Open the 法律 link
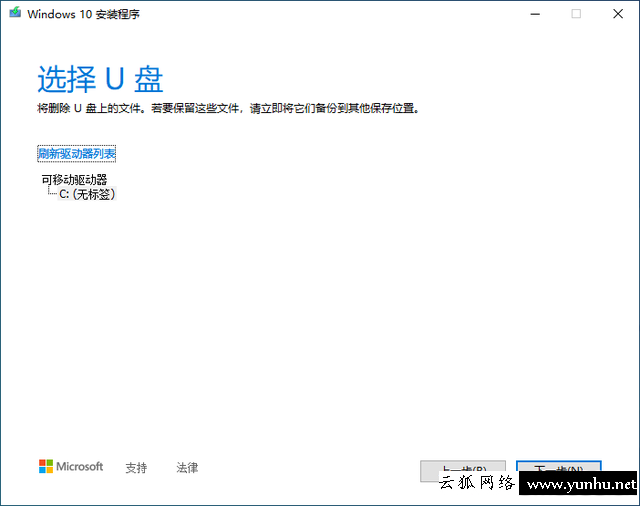 (x=187, y=468)
